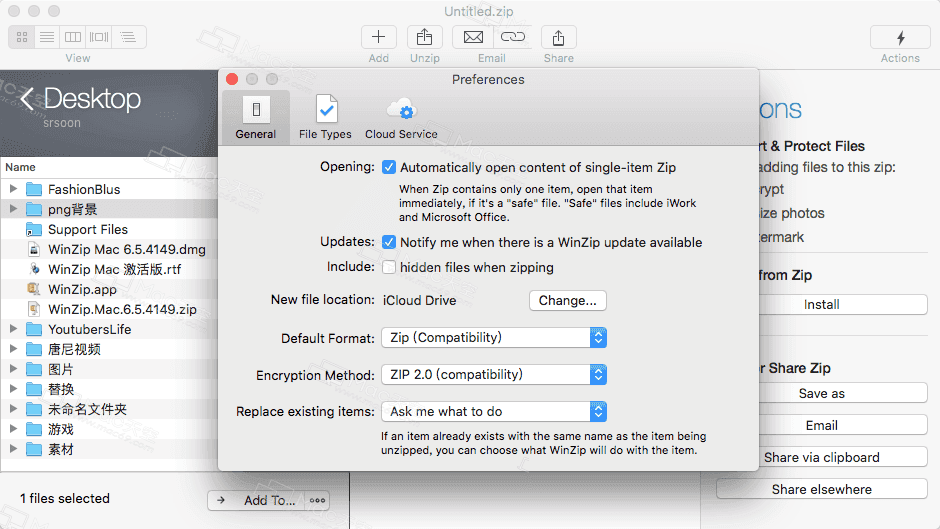Click the FashionBlus folder icon
This screenshot has height=529, width=940.
[34, 190]
